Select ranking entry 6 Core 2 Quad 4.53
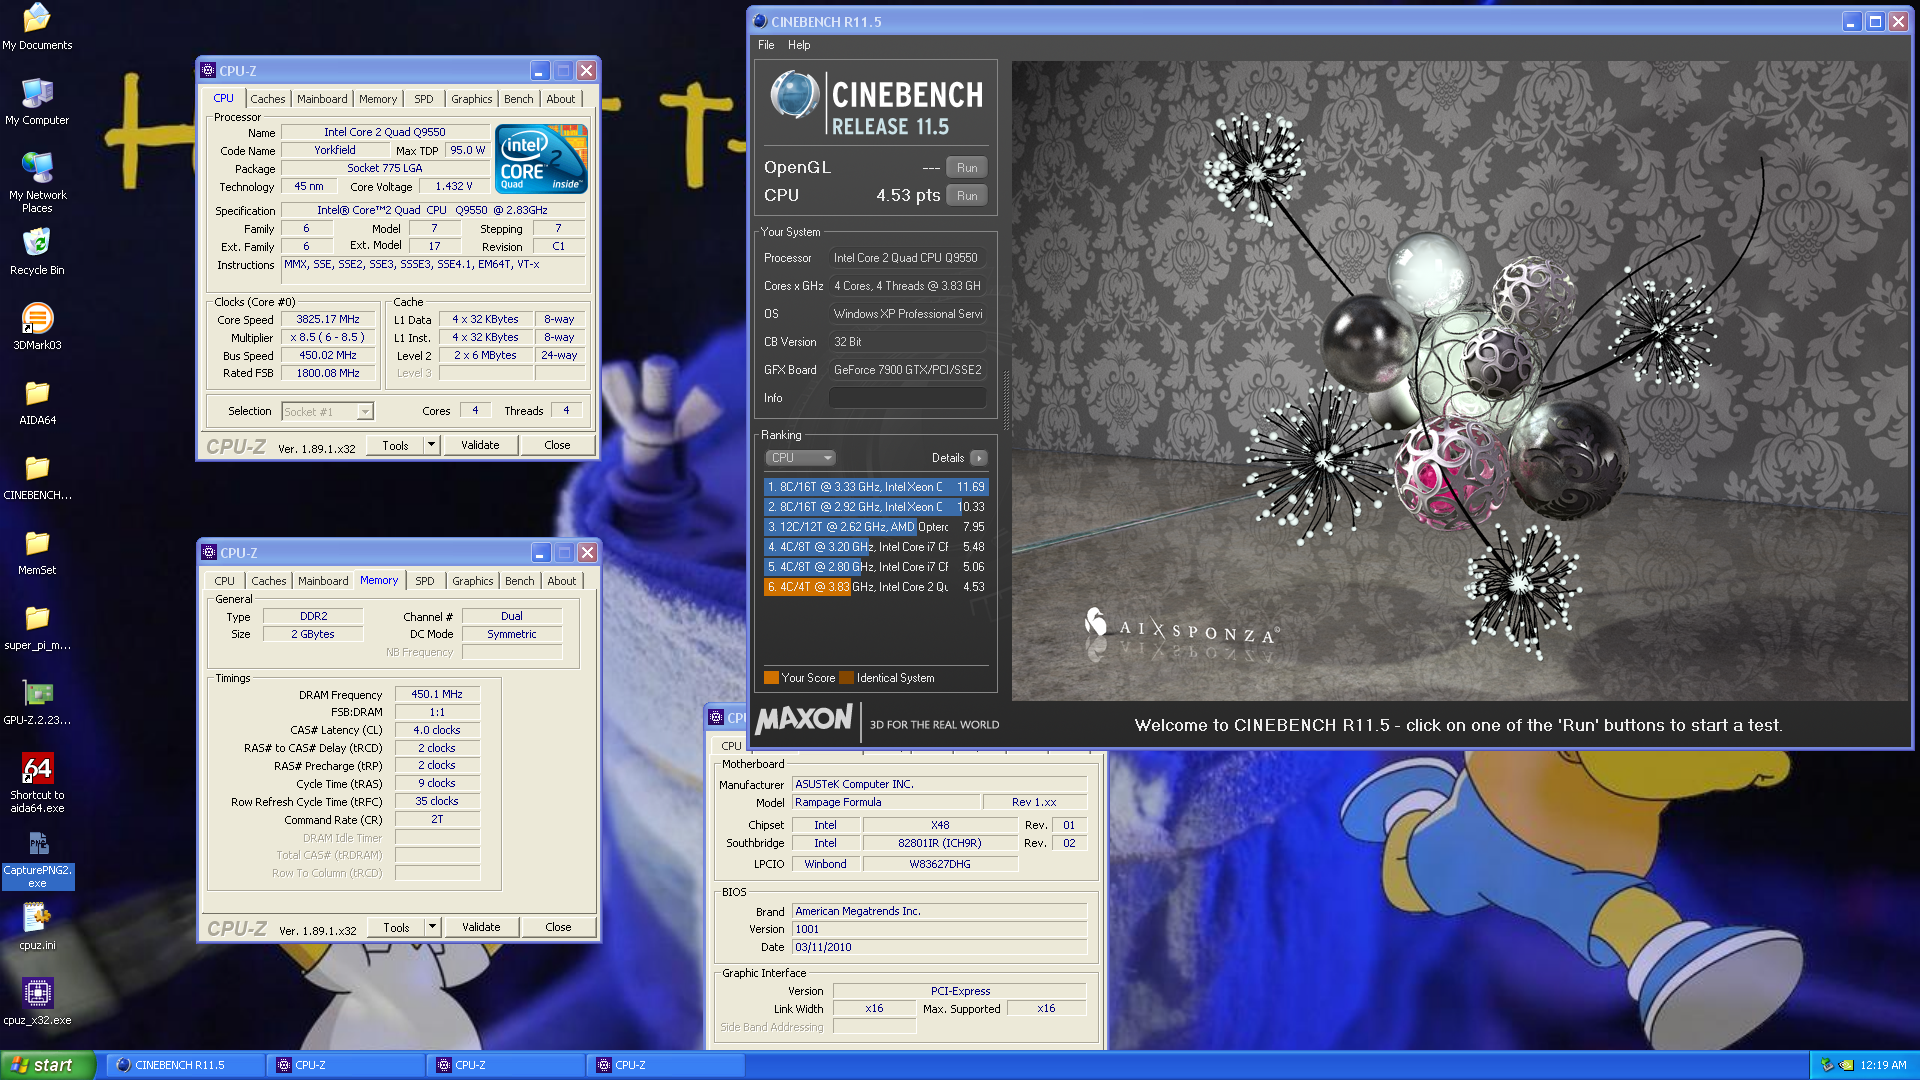Image resolution: width=1920 pixels, height=1080 pixels. click(876, 587)
